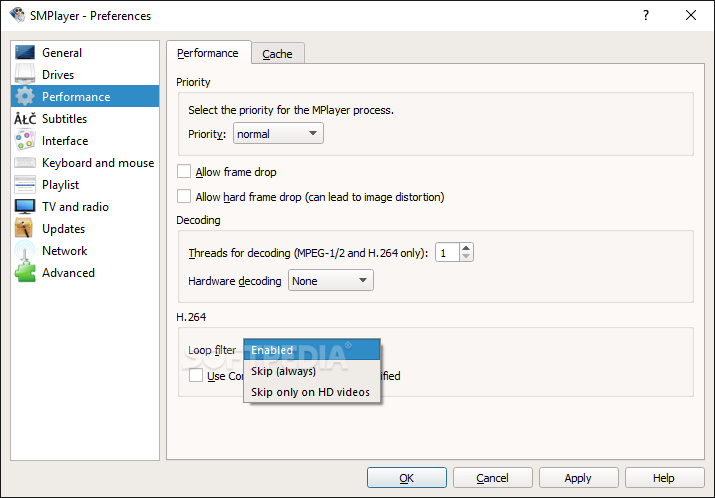Viewport: 715px width, 498px height.
Task: Go to the Updates section
Action: 85,228
